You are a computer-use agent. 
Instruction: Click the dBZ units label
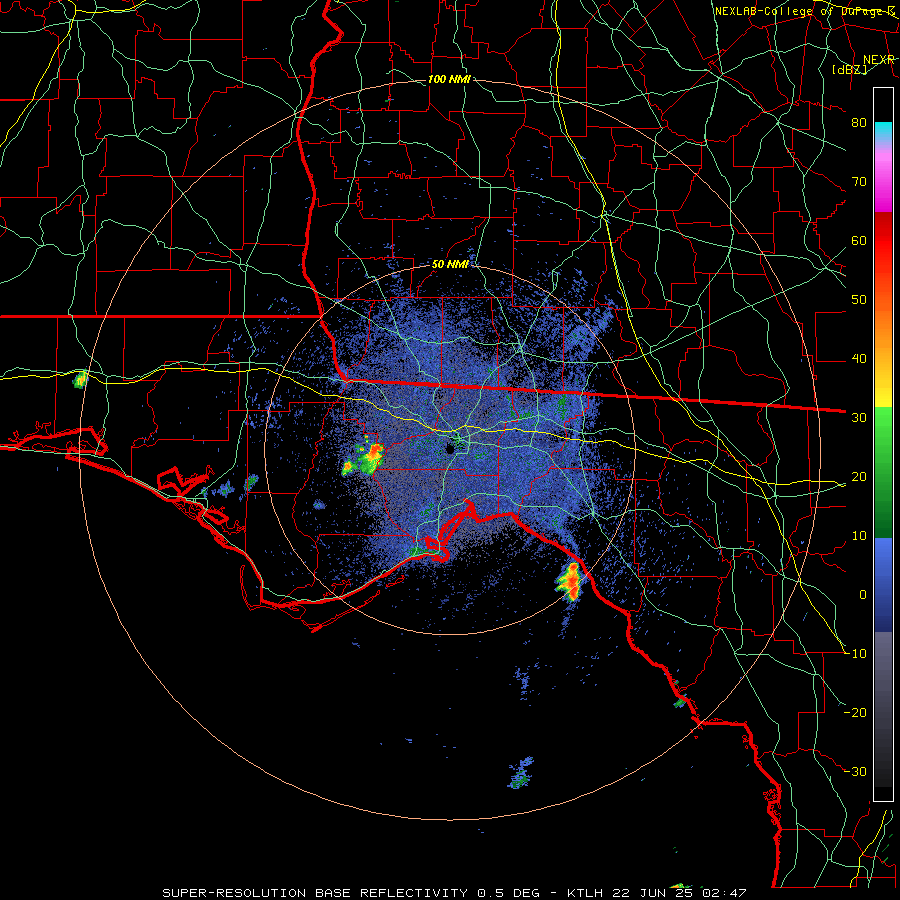pos(850,69)
